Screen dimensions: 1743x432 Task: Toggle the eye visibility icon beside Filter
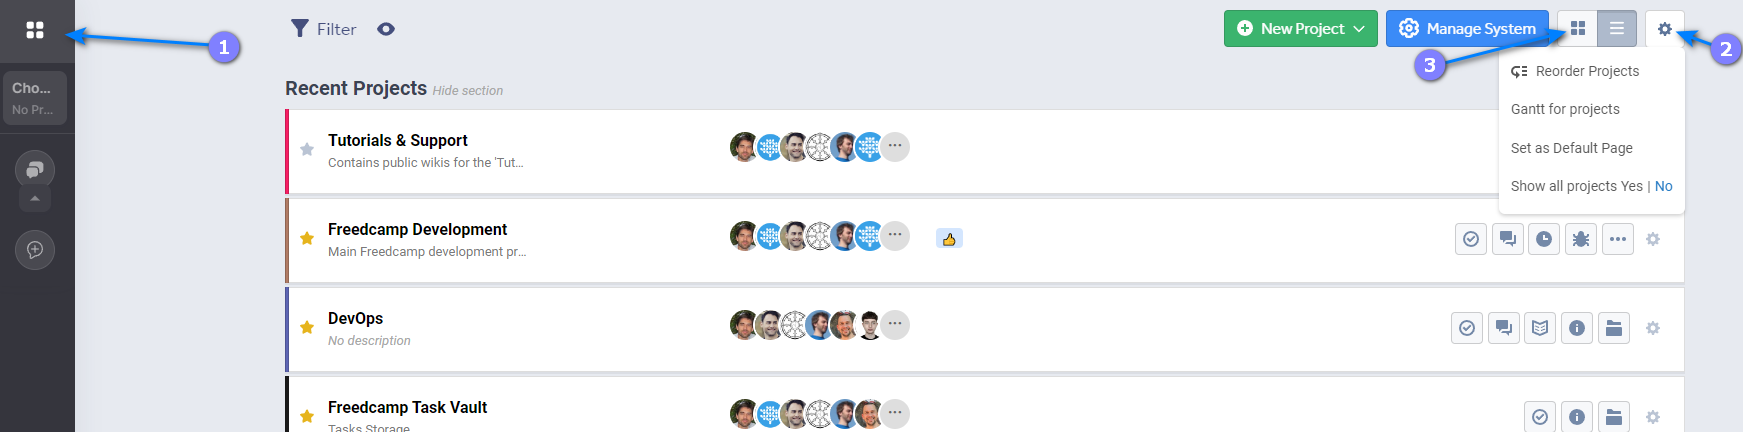(x=386, y=29)
